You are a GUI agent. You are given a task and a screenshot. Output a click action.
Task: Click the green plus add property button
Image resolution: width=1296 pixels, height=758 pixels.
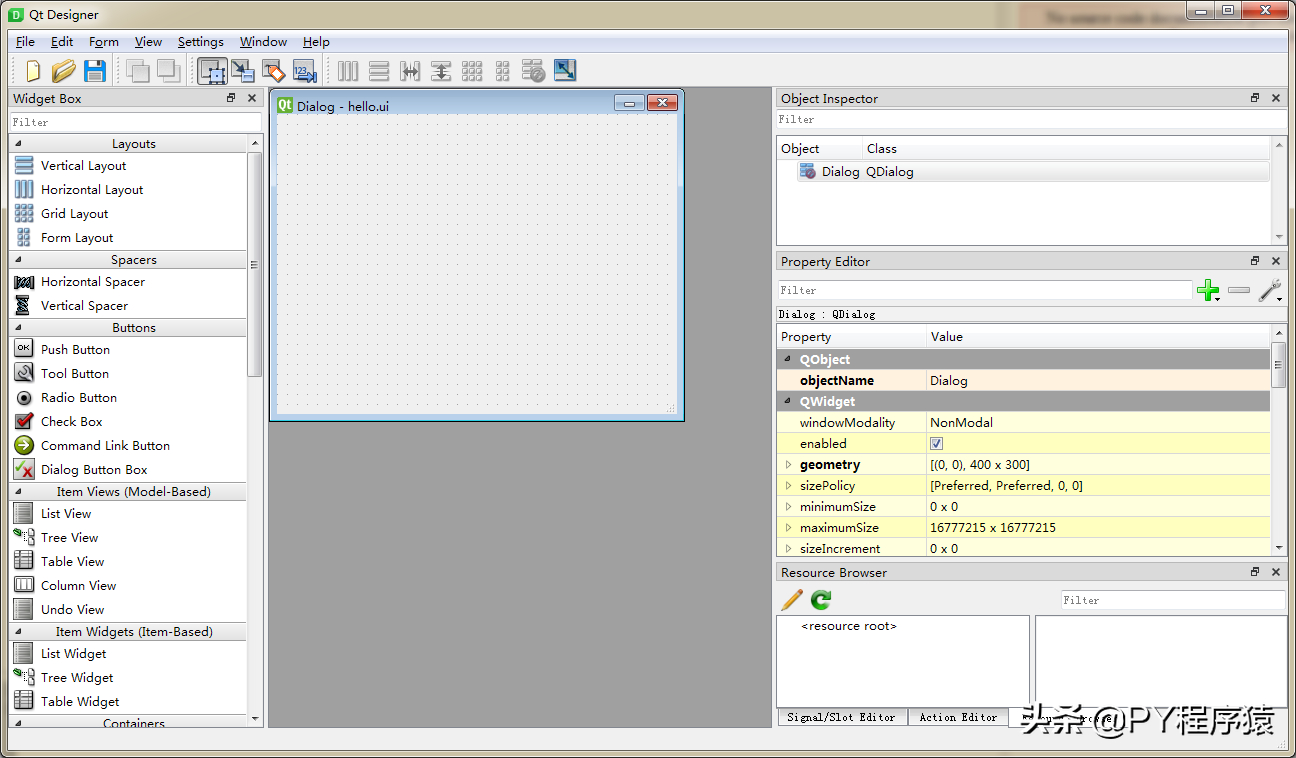click(x=1208, y=291)
